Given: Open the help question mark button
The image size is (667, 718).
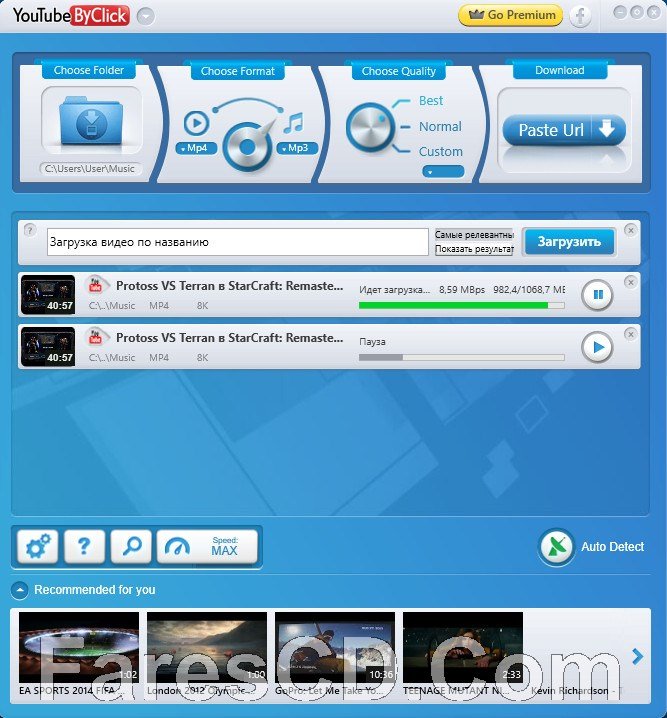Looking at the screenshot, I should (x=84, y=546).
